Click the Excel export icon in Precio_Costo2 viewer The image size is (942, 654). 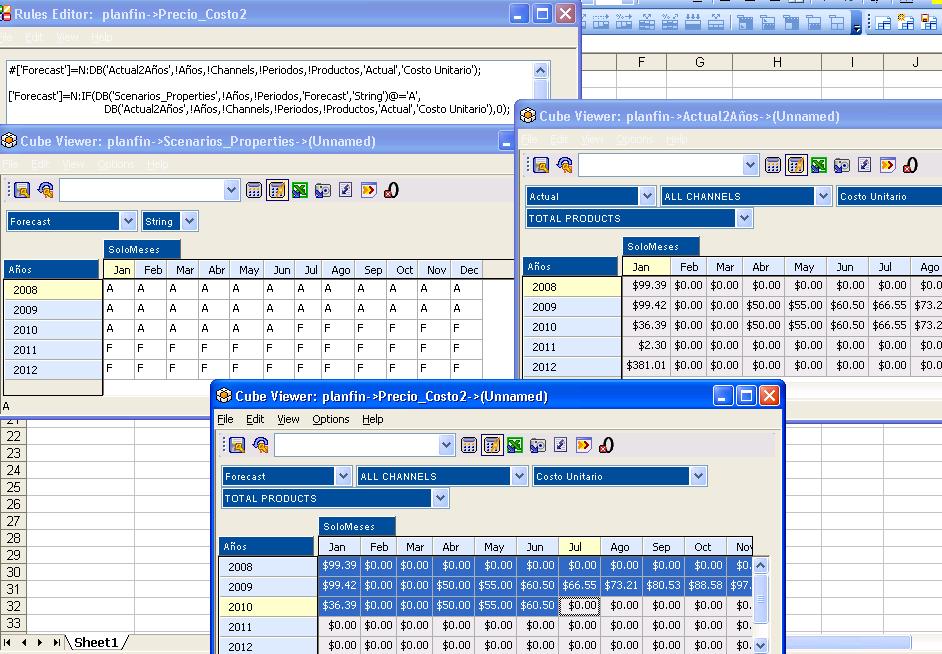tap(515, 445)
